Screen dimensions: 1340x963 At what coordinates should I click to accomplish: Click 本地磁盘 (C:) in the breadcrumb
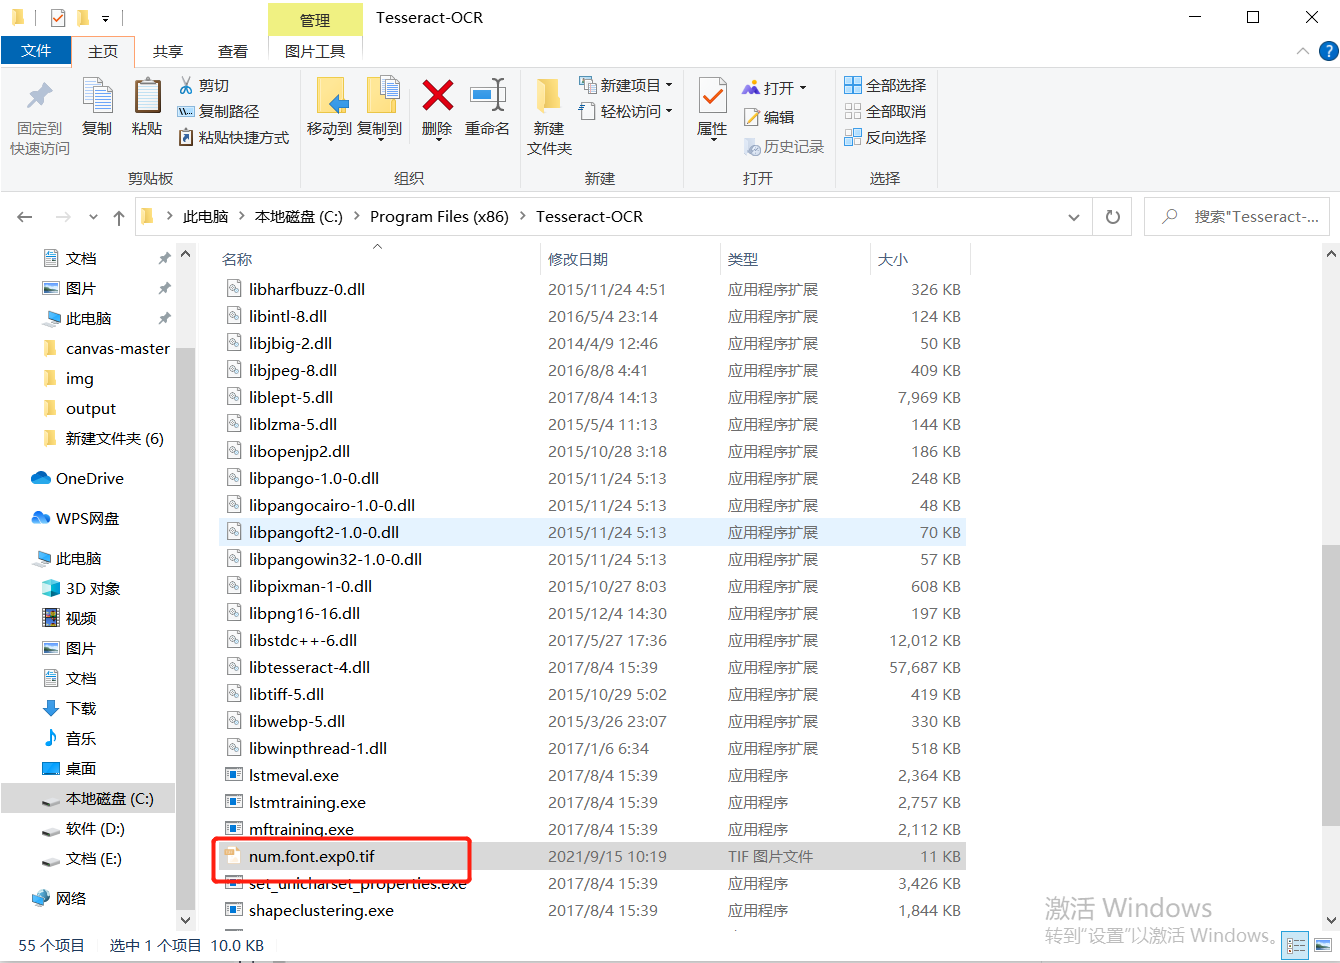pyautogui.click(x=298, y=217)
